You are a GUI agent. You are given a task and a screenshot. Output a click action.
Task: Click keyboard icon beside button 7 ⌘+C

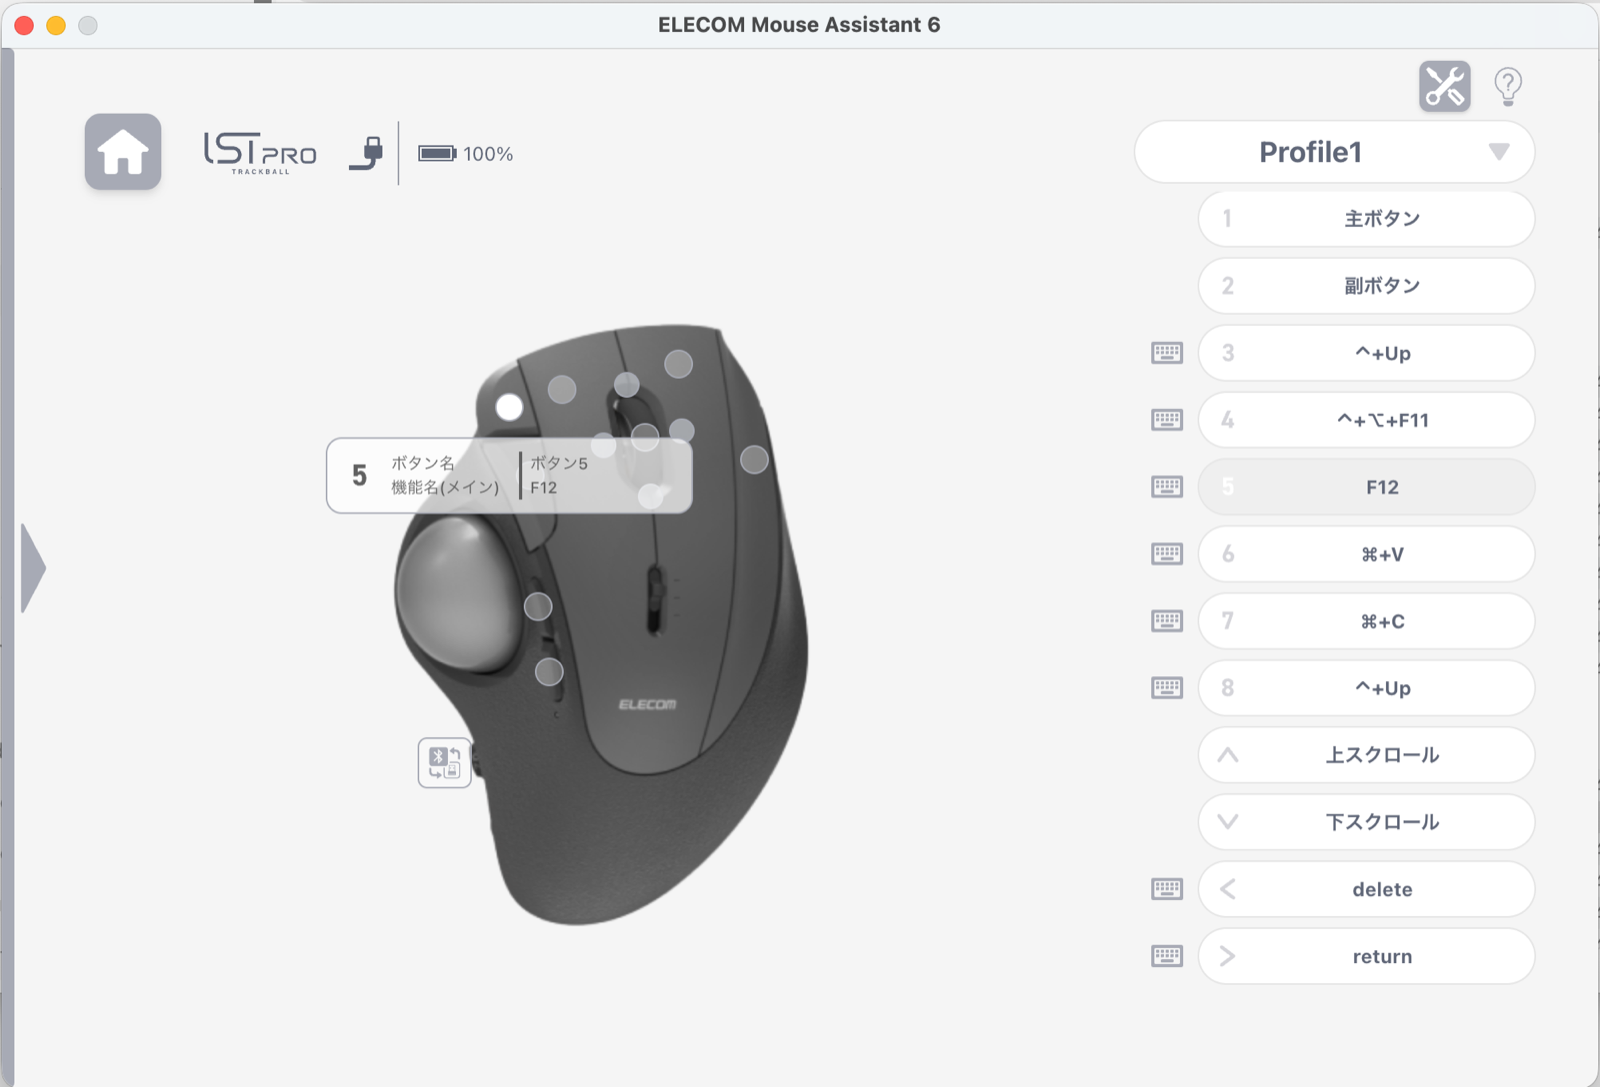tap(1167, 621)
